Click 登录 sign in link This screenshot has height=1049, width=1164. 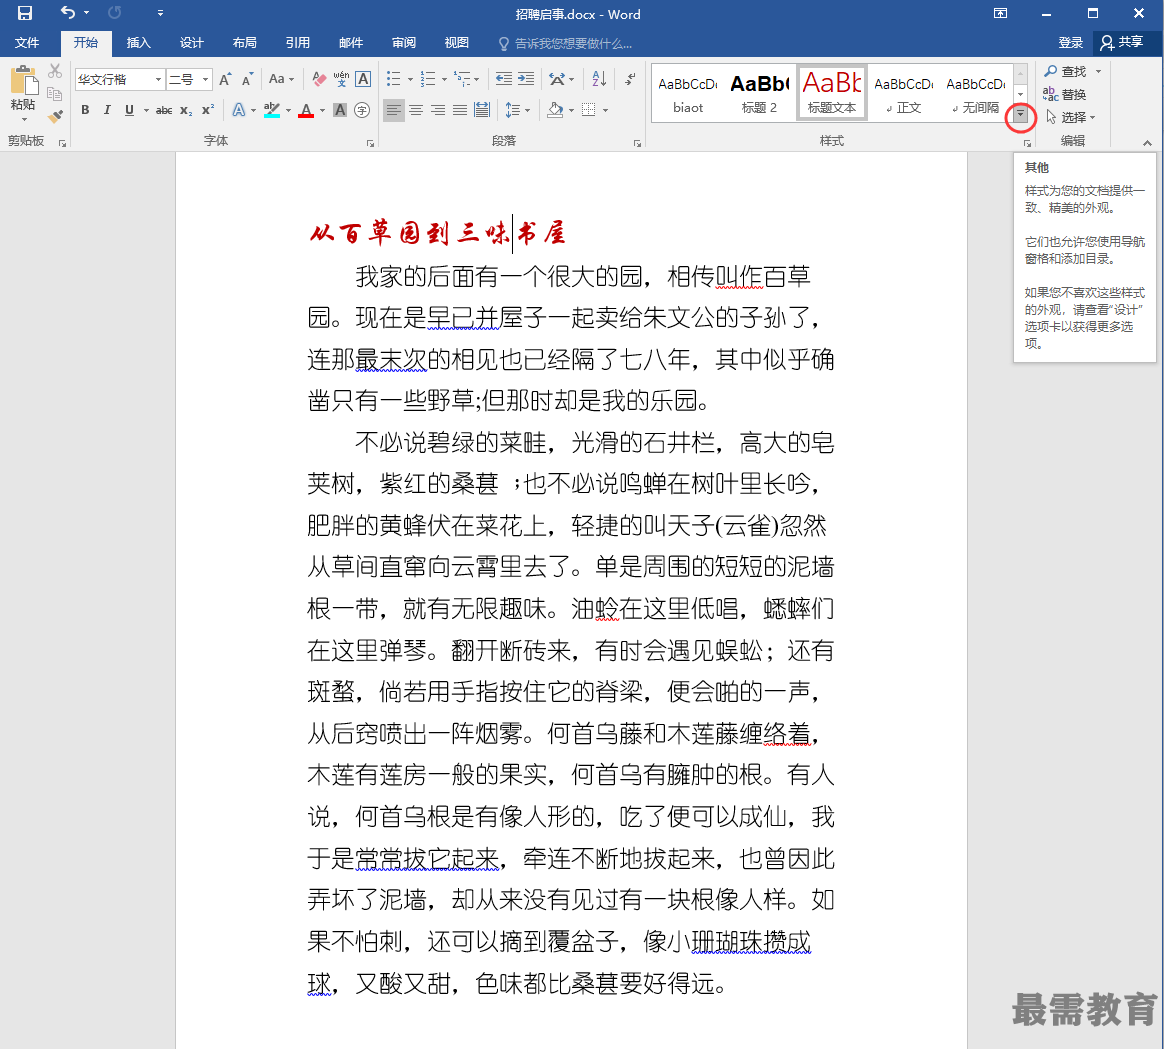1070,42
